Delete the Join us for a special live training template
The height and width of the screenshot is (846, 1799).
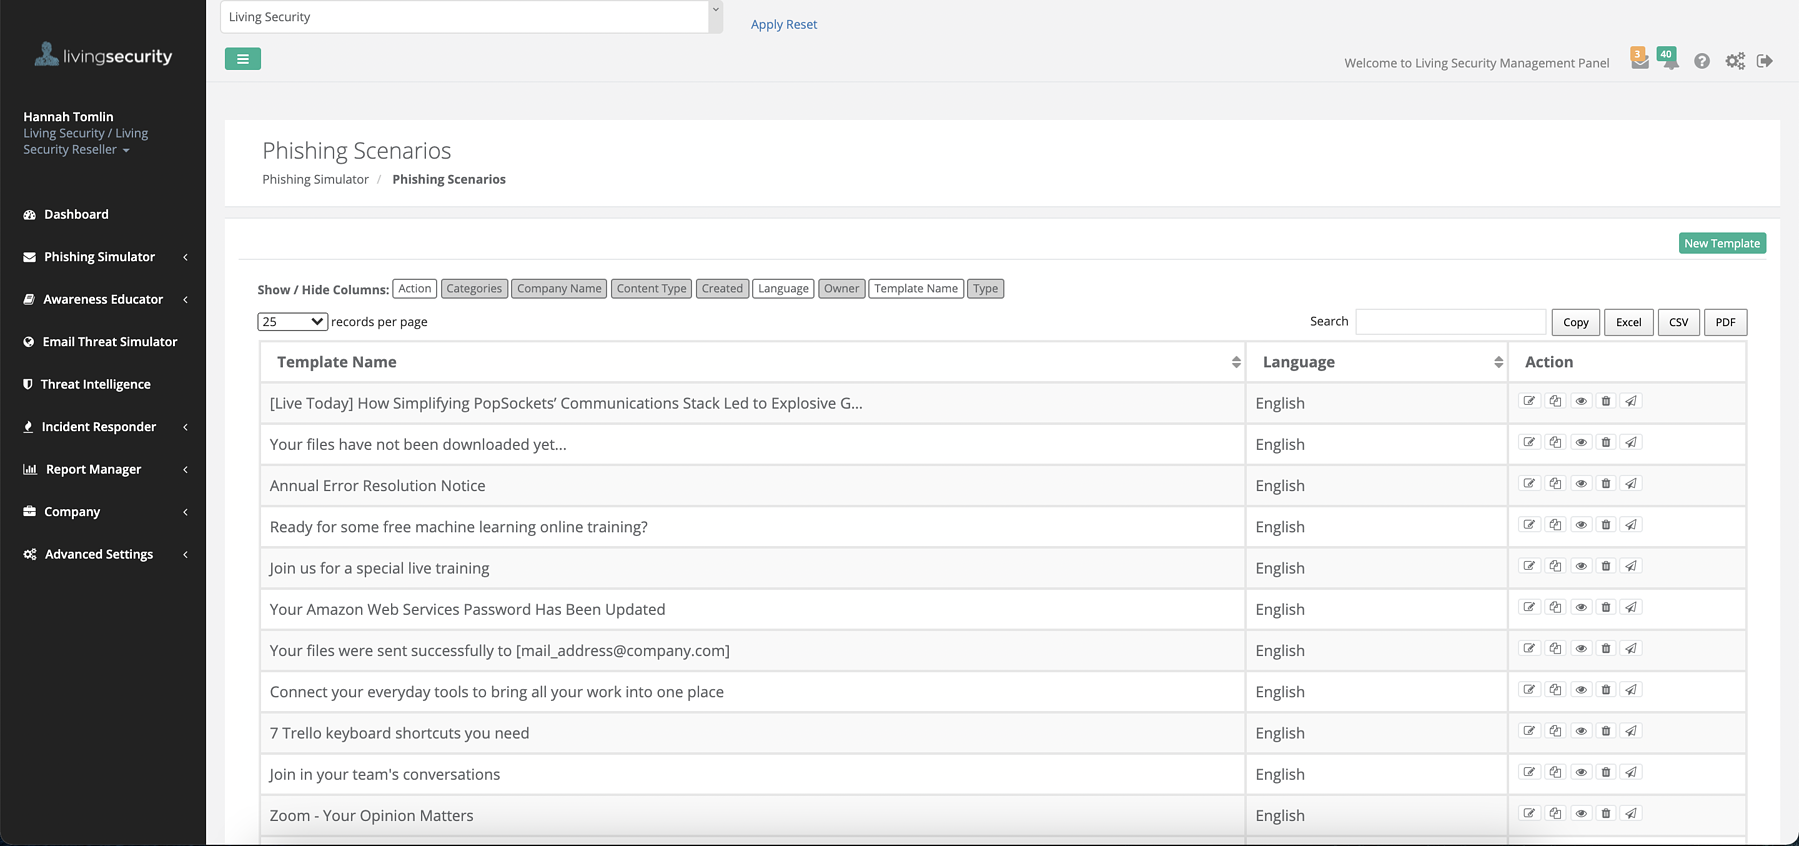pos(1606,566)
